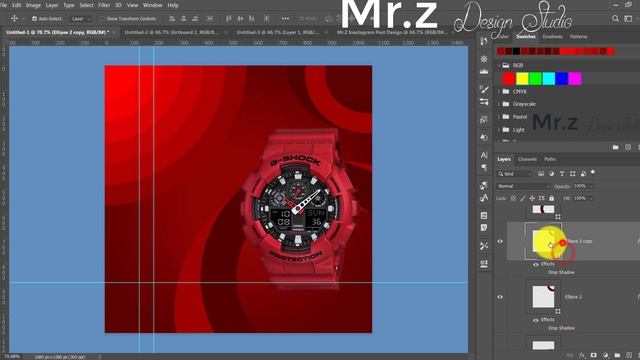
Task: Click align horizontal centers icon
Action: 184,19
